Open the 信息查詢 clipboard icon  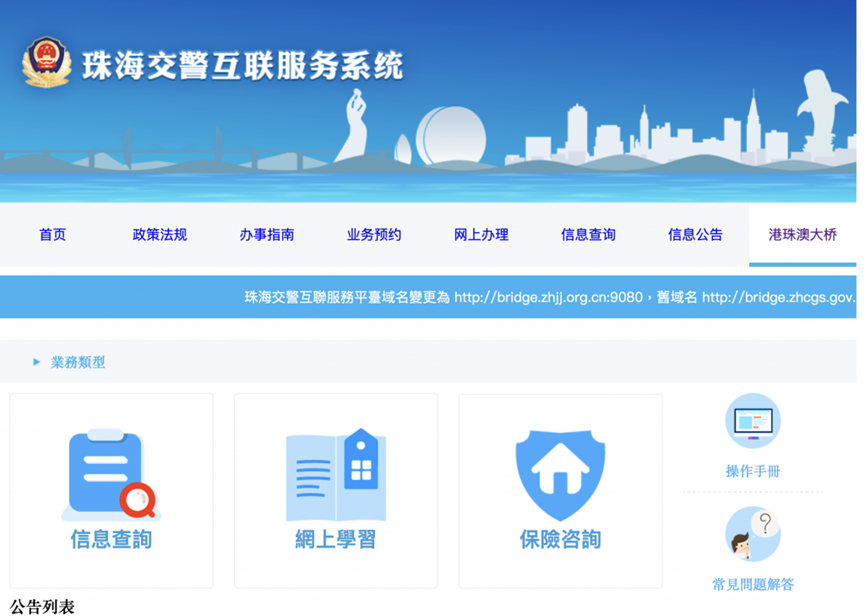pyautogui.click(x=111, y=475)
